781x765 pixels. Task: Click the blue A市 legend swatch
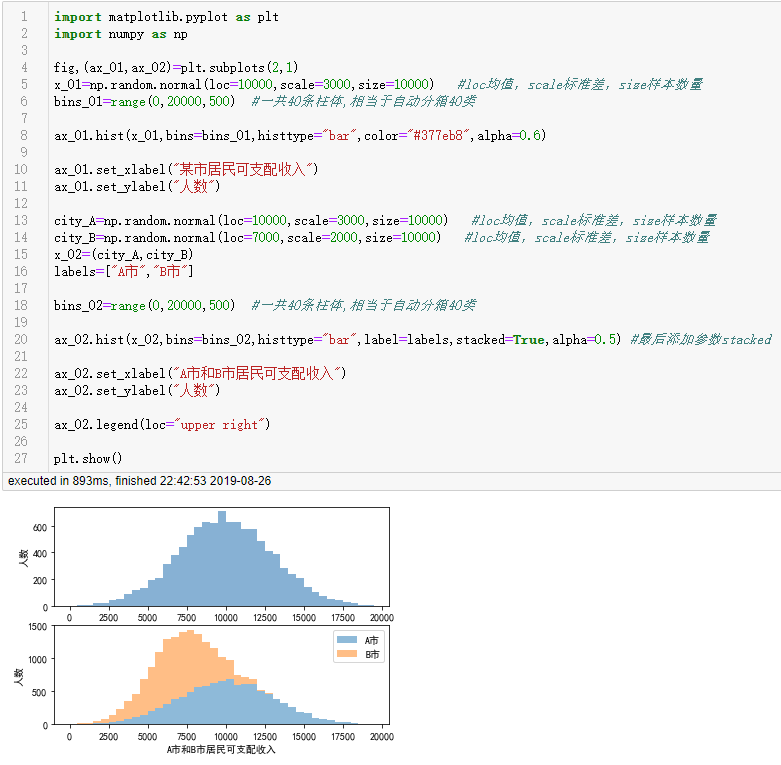pos(349,639)
